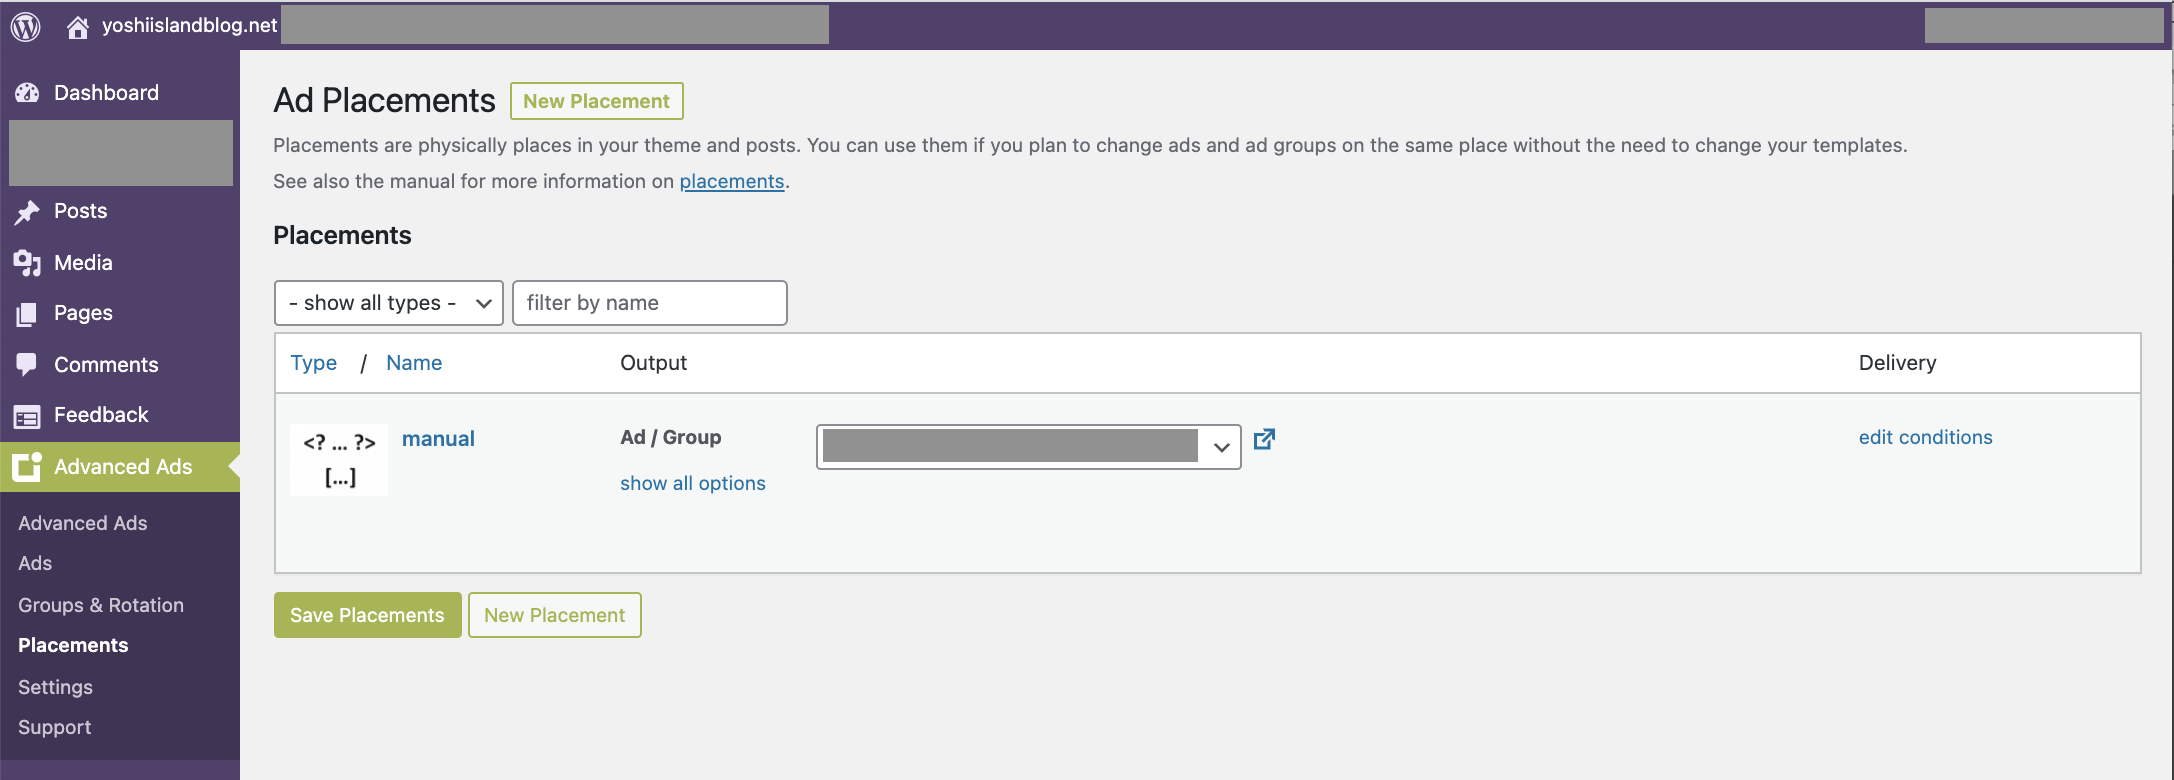Click the WordPress logo icon
Screen dimensions: 2174x780
[26, 26]
